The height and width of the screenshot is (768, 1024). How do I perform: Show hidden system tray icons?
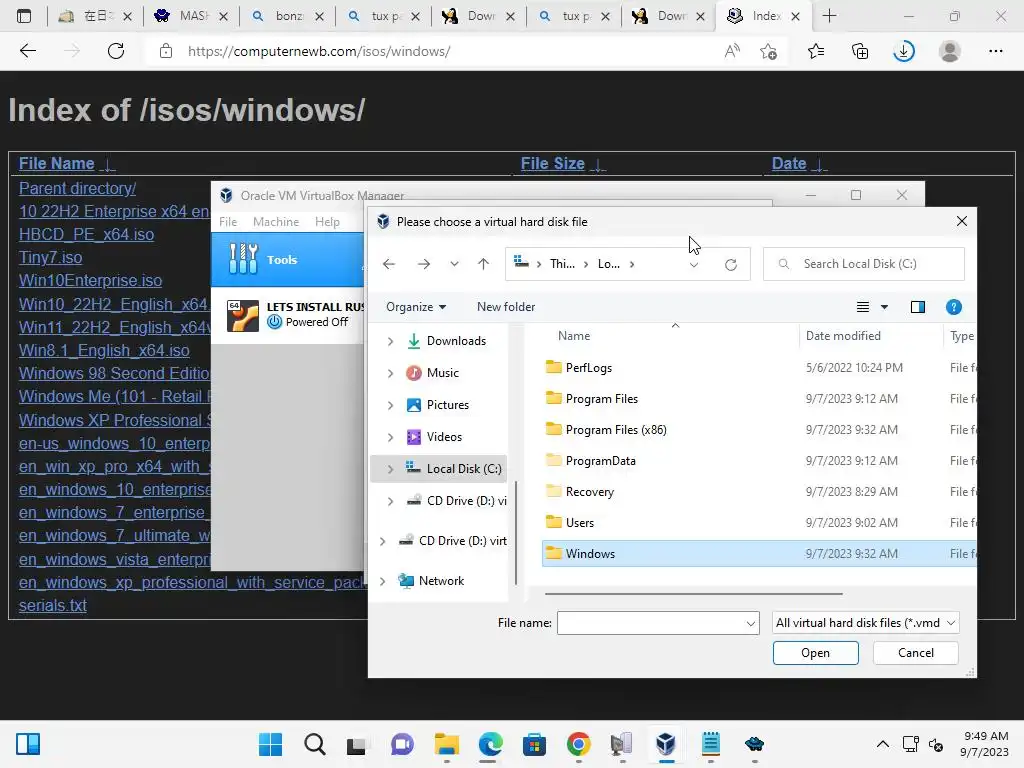pyautogui.click(x=882, y=744)
